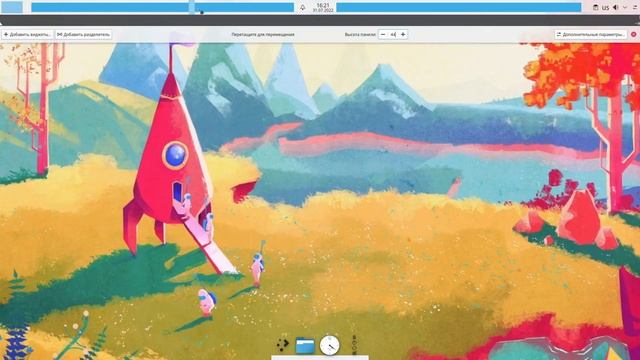This screenshot has width=640, height=360.
Task: Click the pager widget beside the analog clock
Action: pos(354,345)
